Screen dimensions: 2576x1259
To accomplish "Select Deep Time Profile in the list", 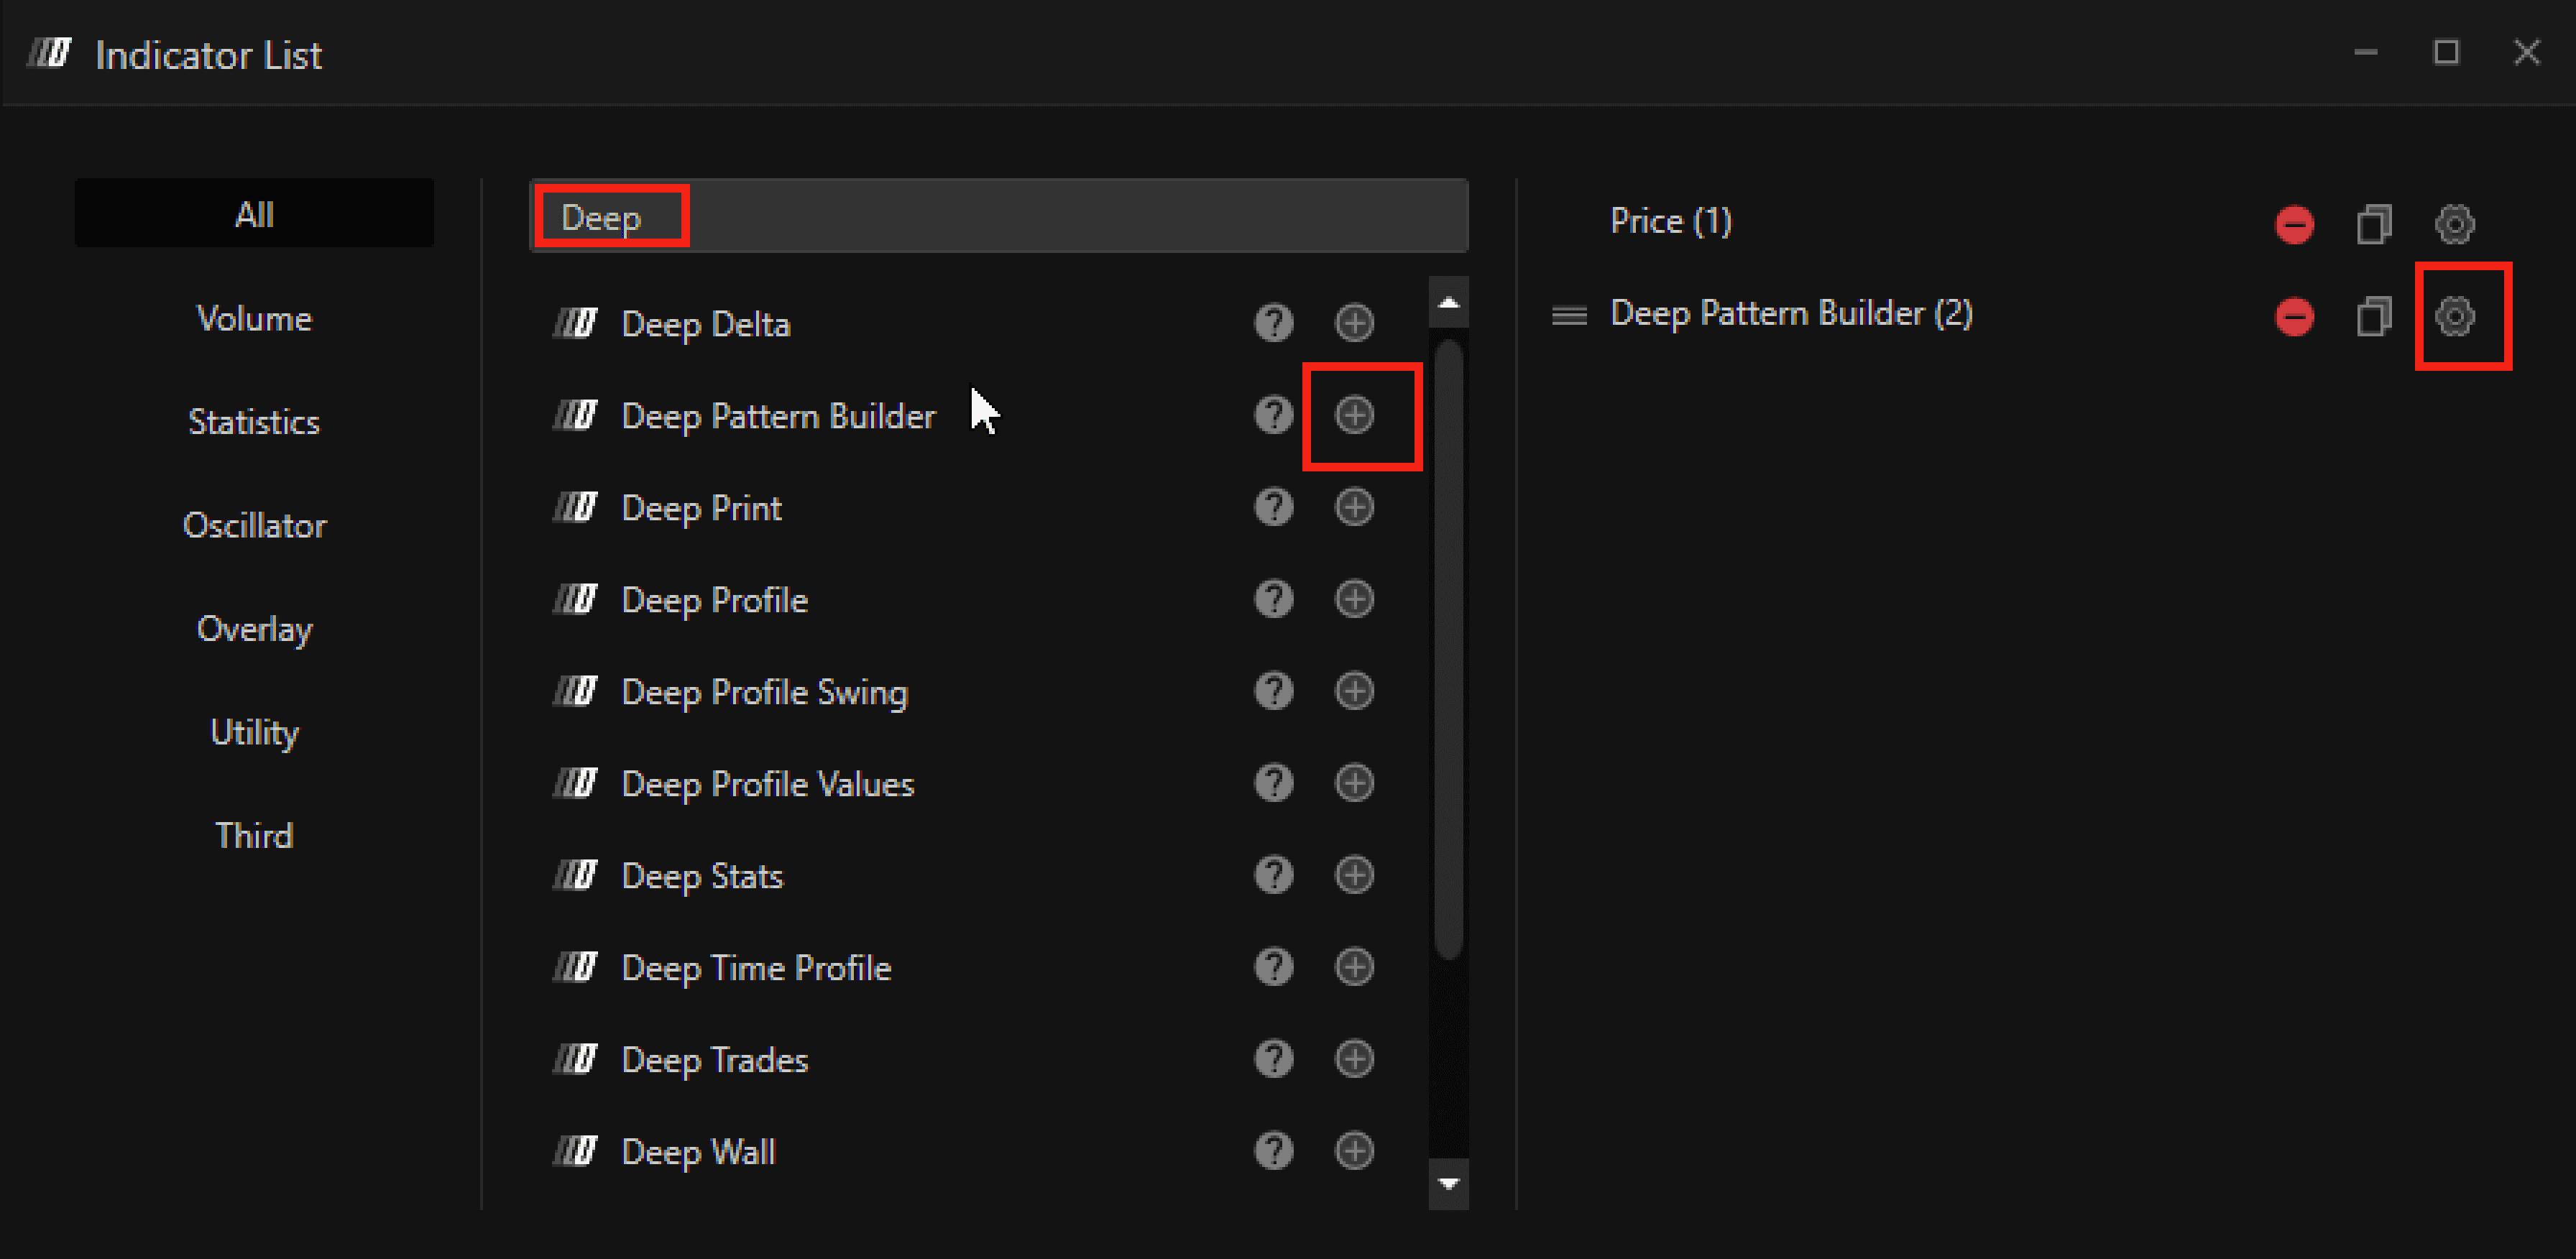I will tap(755, 968).
